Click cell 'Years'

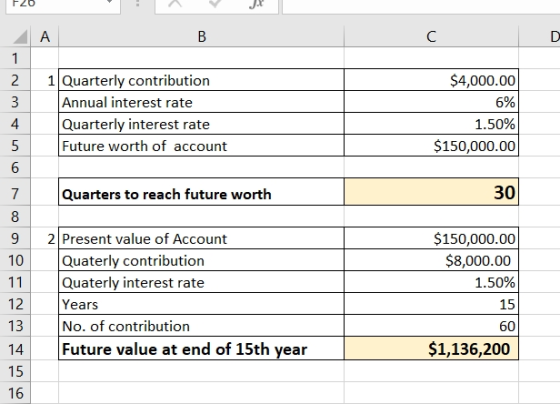[x=201, y=304]
